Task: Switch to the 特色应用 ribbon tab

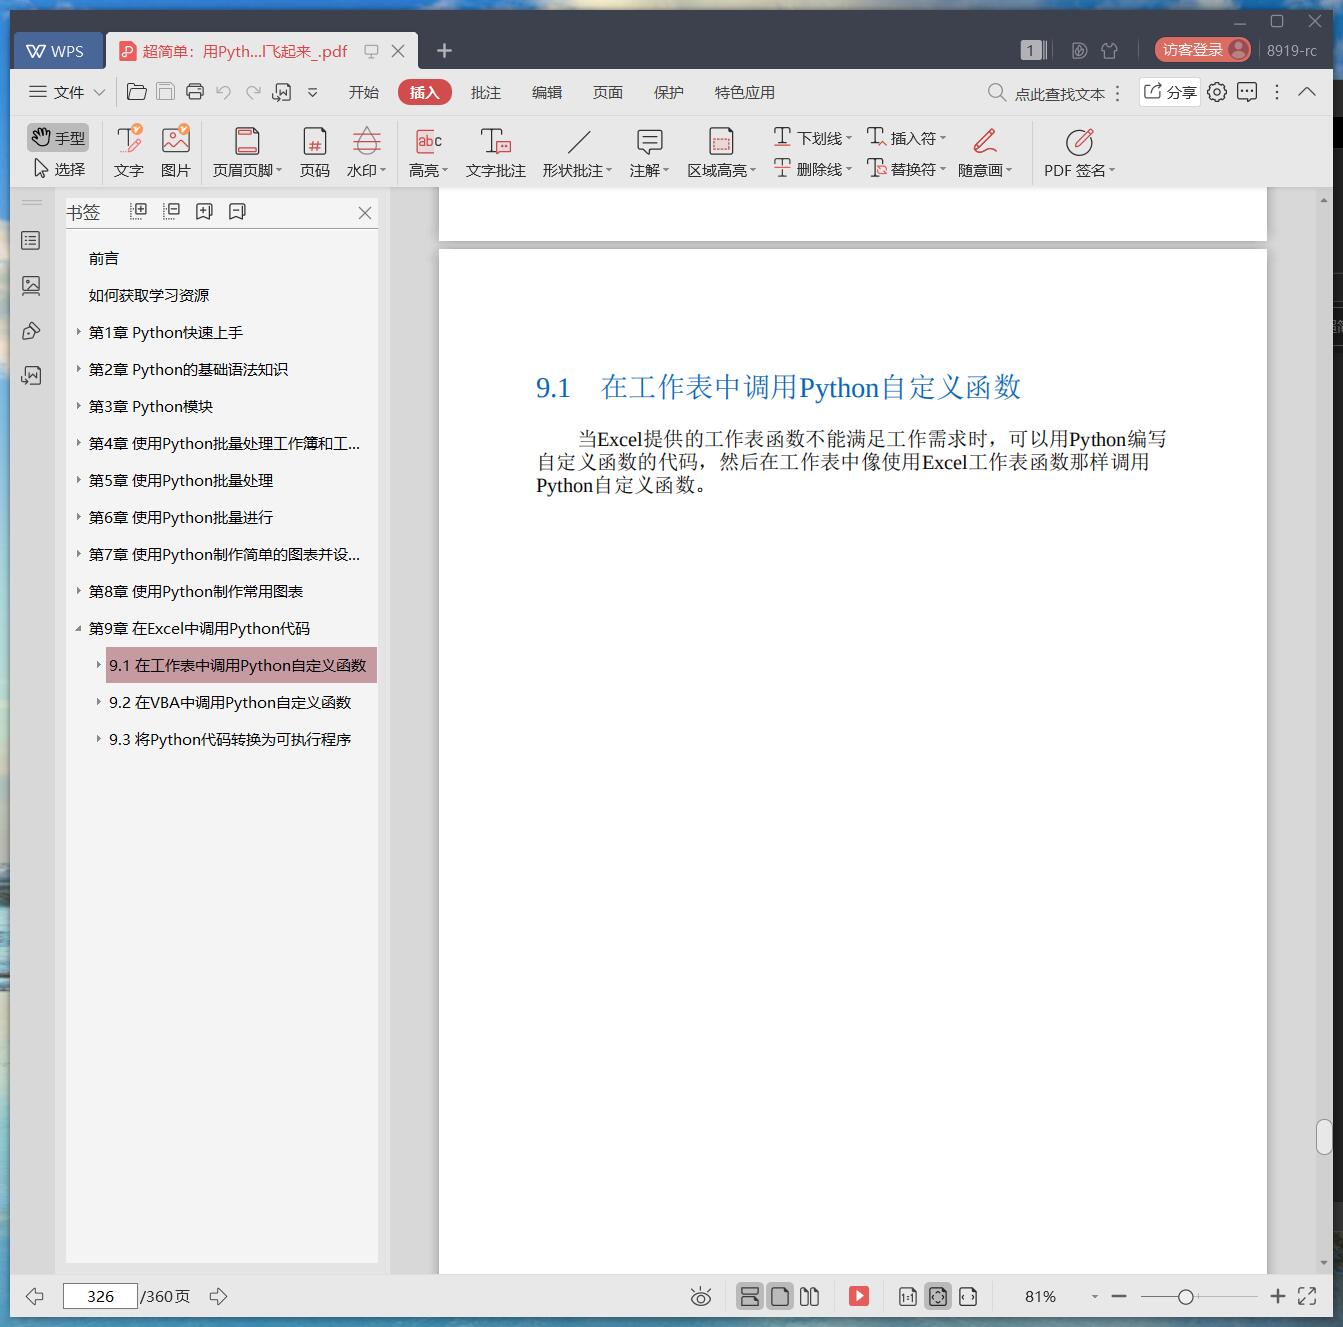Action: click(744, 92)
